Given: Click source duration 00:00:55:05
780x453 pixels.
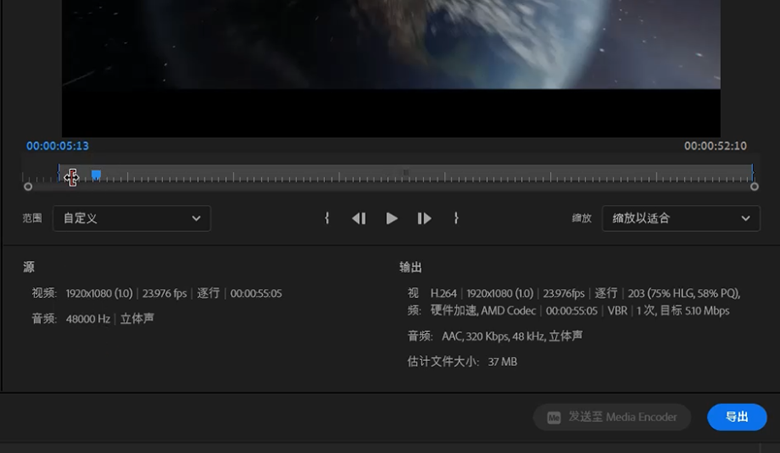Looking at the screenshot, I should 256,293.
